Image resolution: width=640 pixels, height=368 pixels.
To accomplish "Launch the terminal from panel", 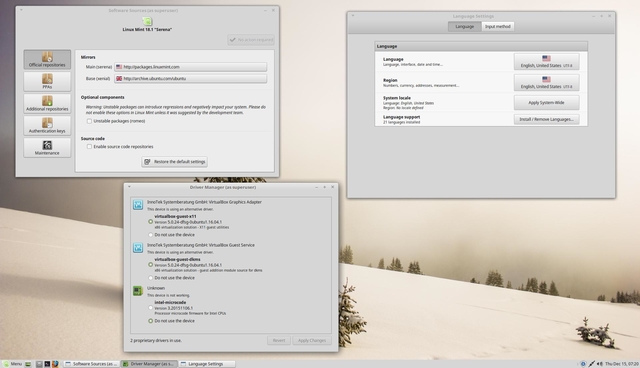I will pos(47,364).
